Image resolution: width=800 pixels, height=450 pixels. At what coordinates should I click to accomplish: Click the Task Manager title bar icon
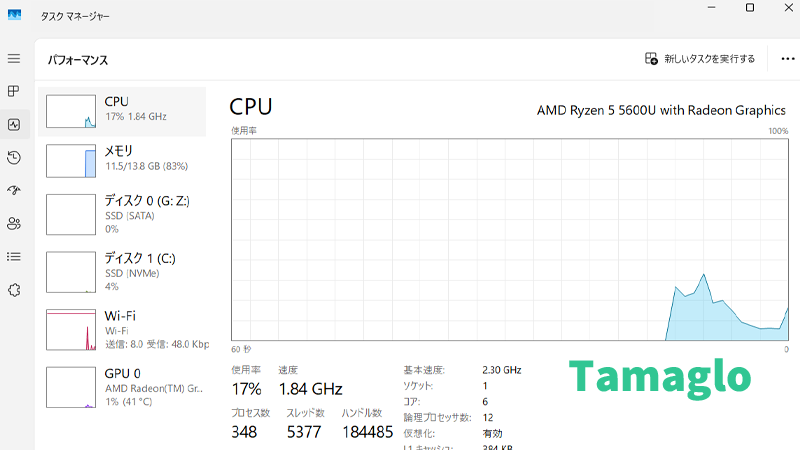15,16
